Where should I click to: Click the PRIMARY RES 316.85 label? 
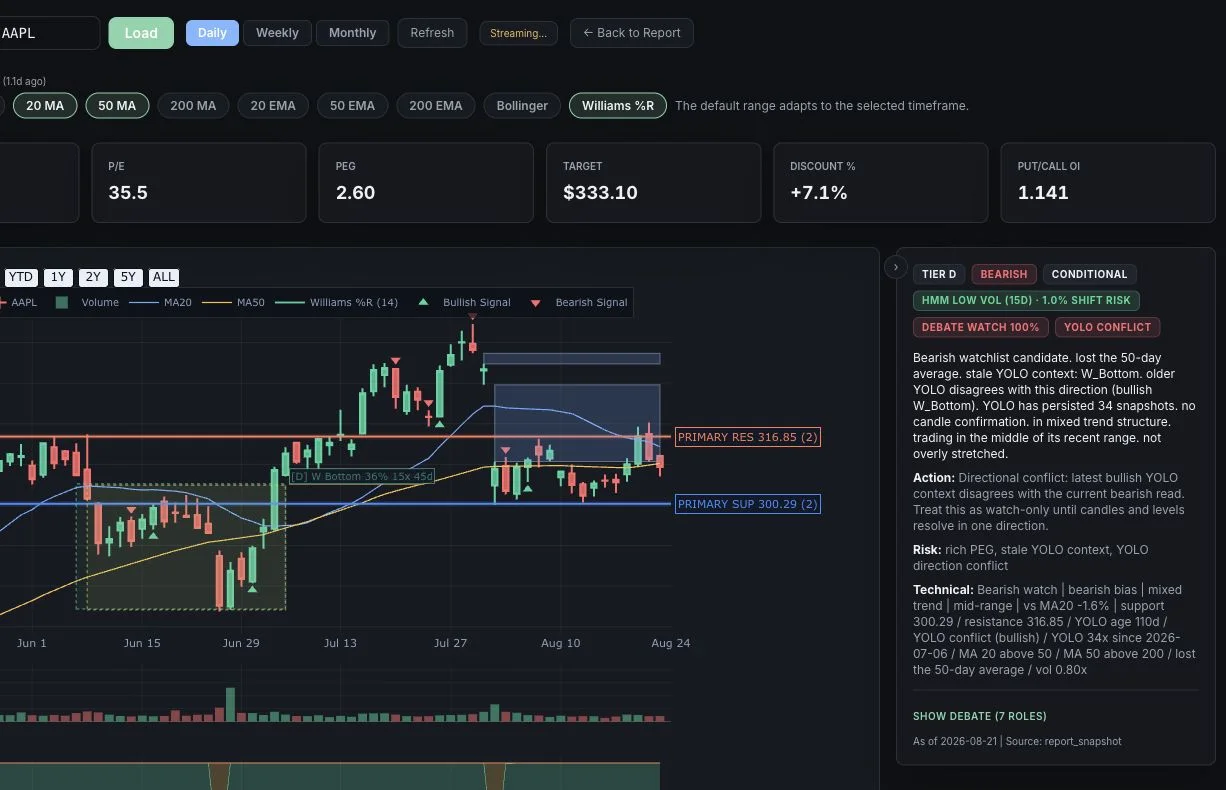click(x=748, y=437)
